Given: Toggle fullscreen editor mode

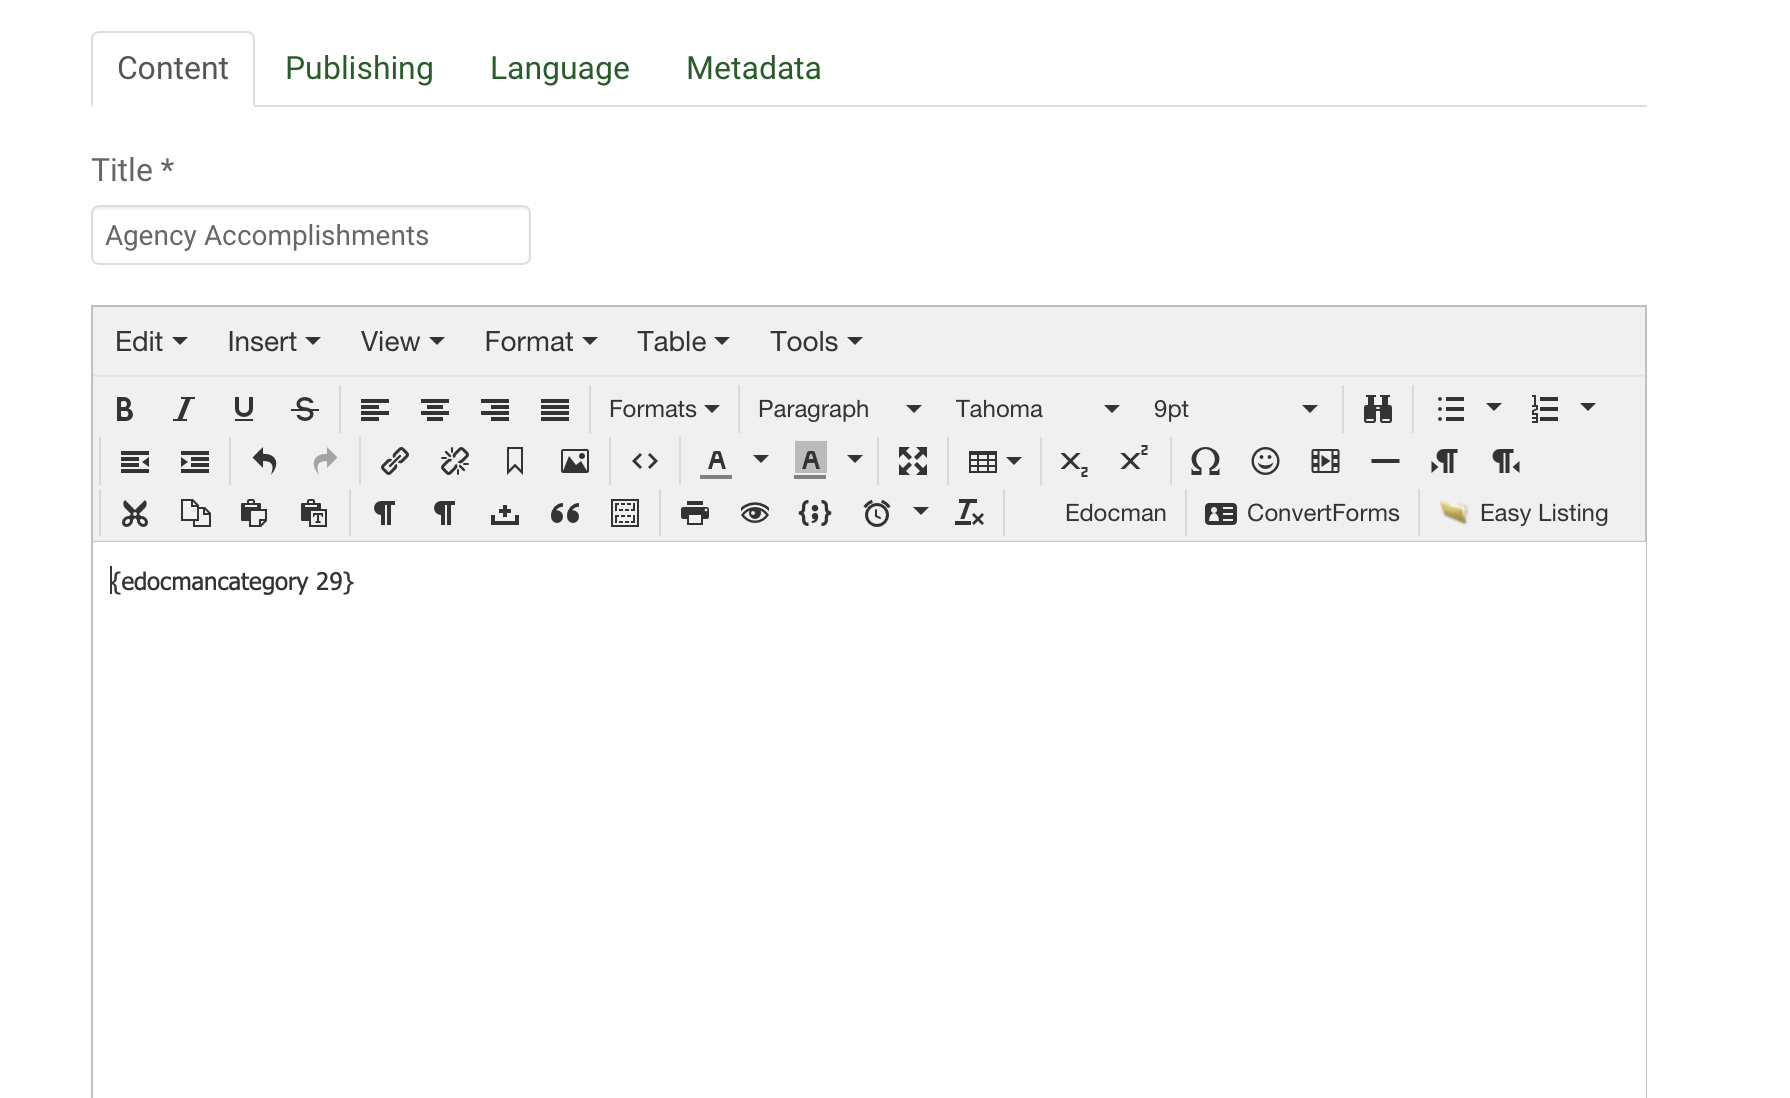Looking at the screenshot, I should (x=913, y=461).
